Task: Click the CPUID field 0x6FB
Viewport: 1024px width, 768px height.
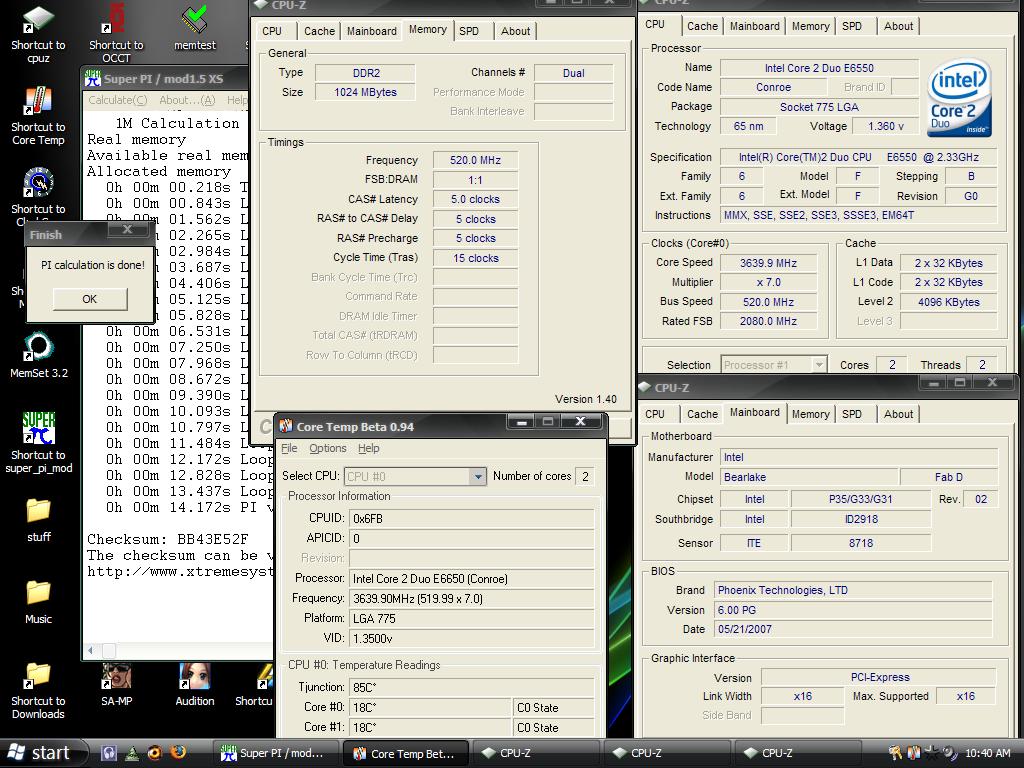Action: point(472,519)
